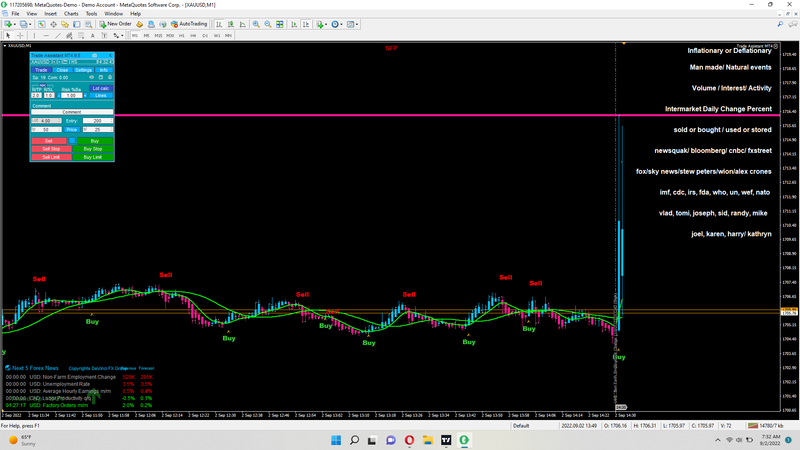Image resolution: width=800 pixels, height=450 pixels.
Task: Expand the Profiles dropdown arrow
Action: (30, 24)
